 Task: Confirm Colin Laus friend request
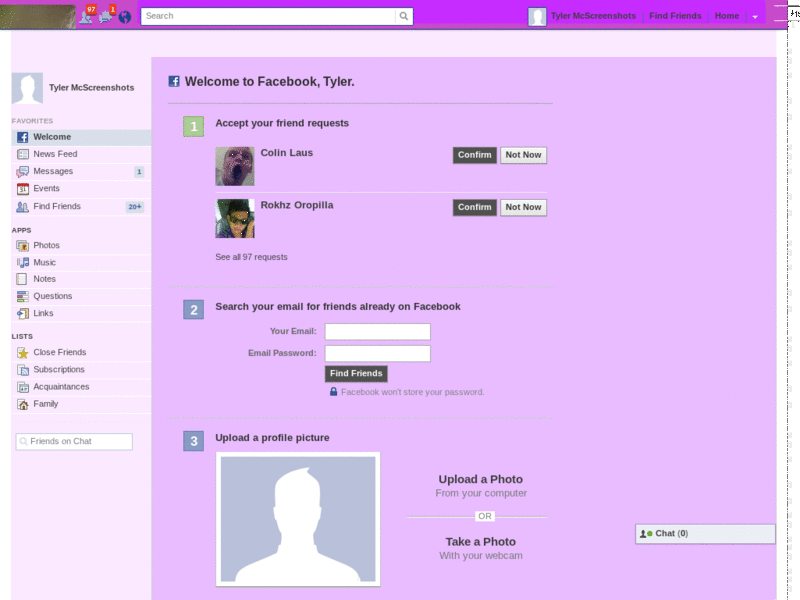474,155
